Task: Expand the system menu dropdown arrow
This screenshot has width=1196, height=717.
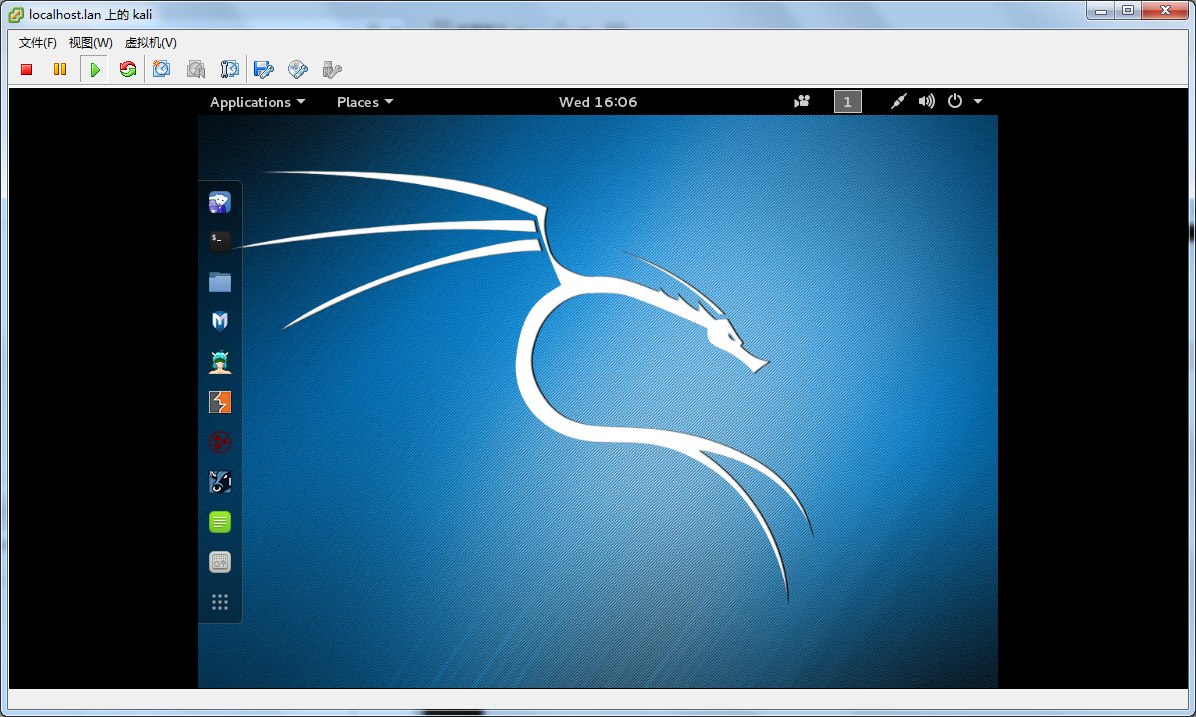Action: coord(978,101)
